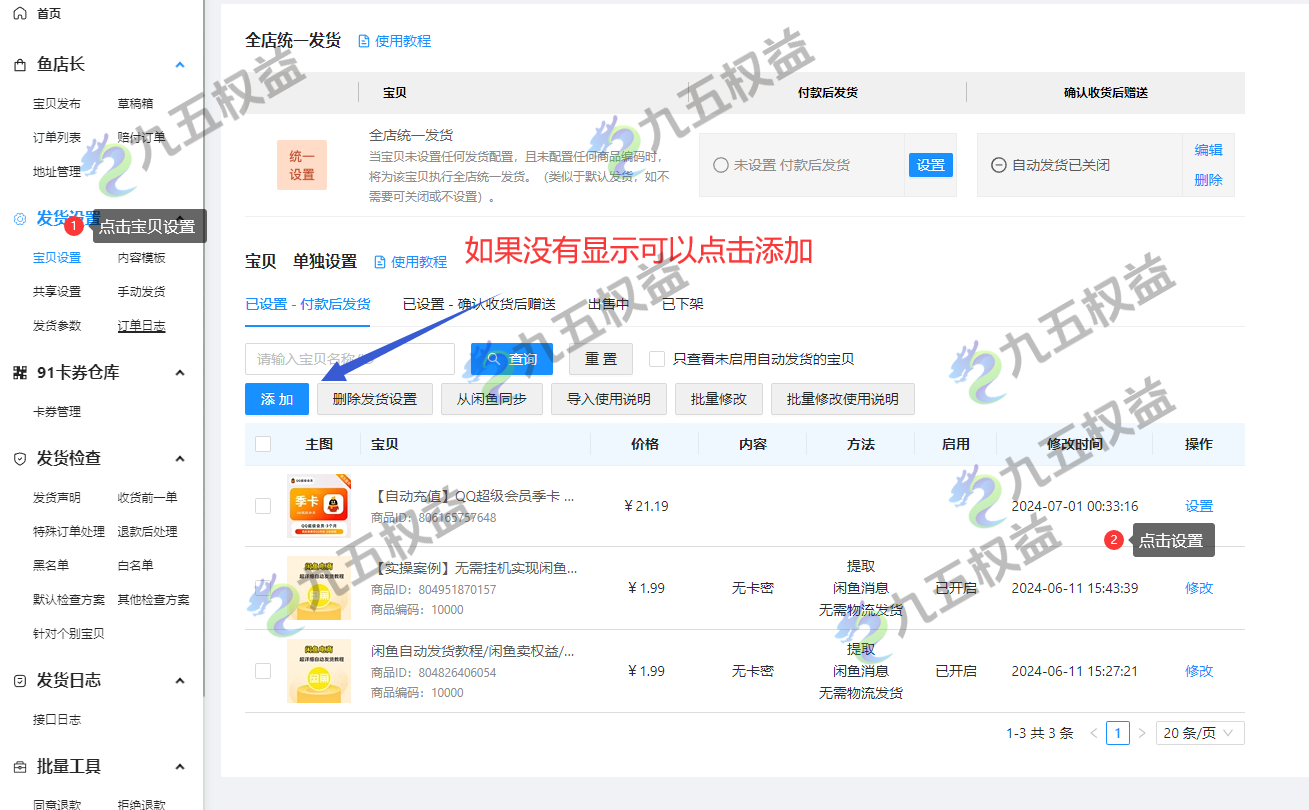Click the 发货检查 shield icon
1309x810 pixels.
(20, 459)
